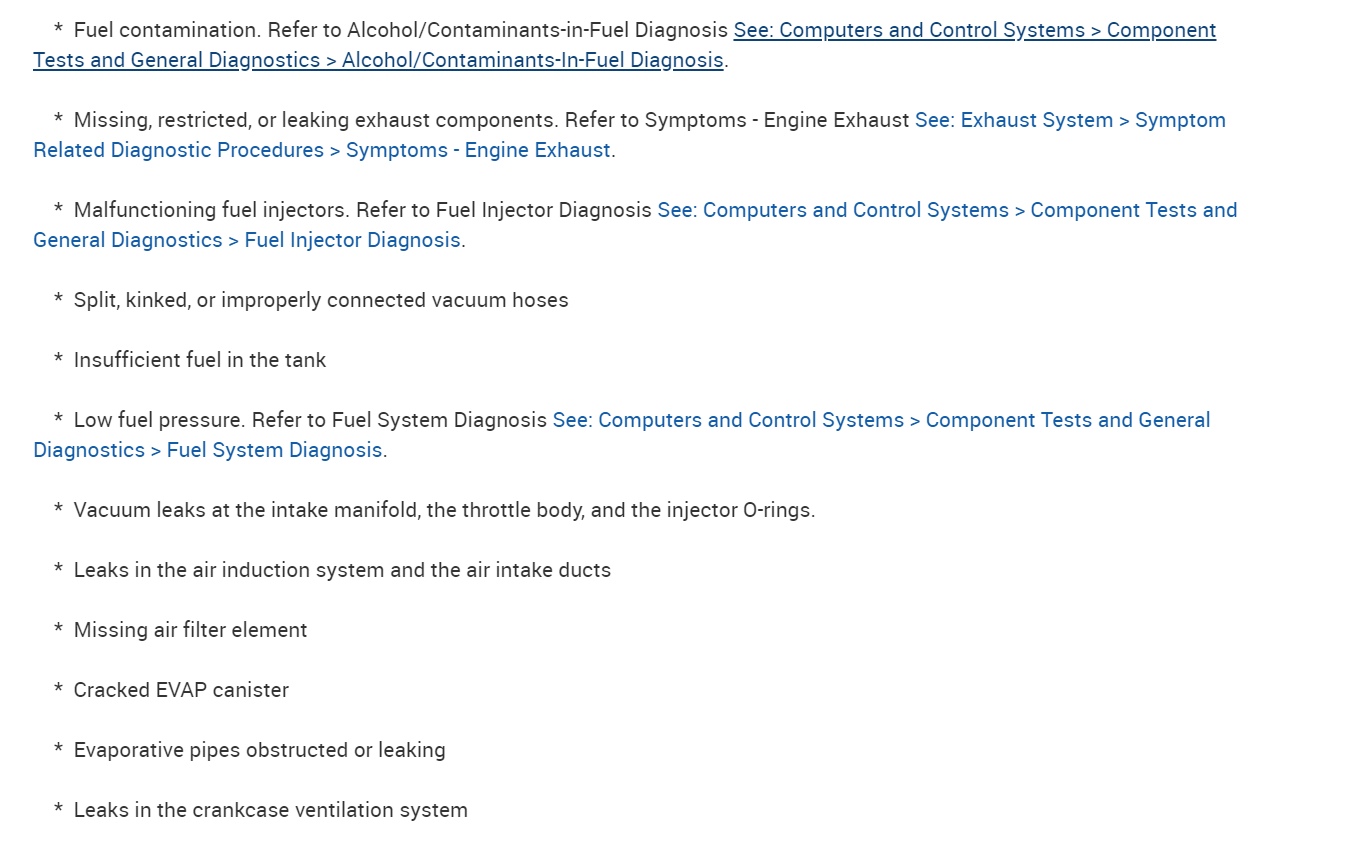1346x845 pixels.
Task: Click 'Vacuum leaks at the intake manifold' line
Action: pos(444,510)
